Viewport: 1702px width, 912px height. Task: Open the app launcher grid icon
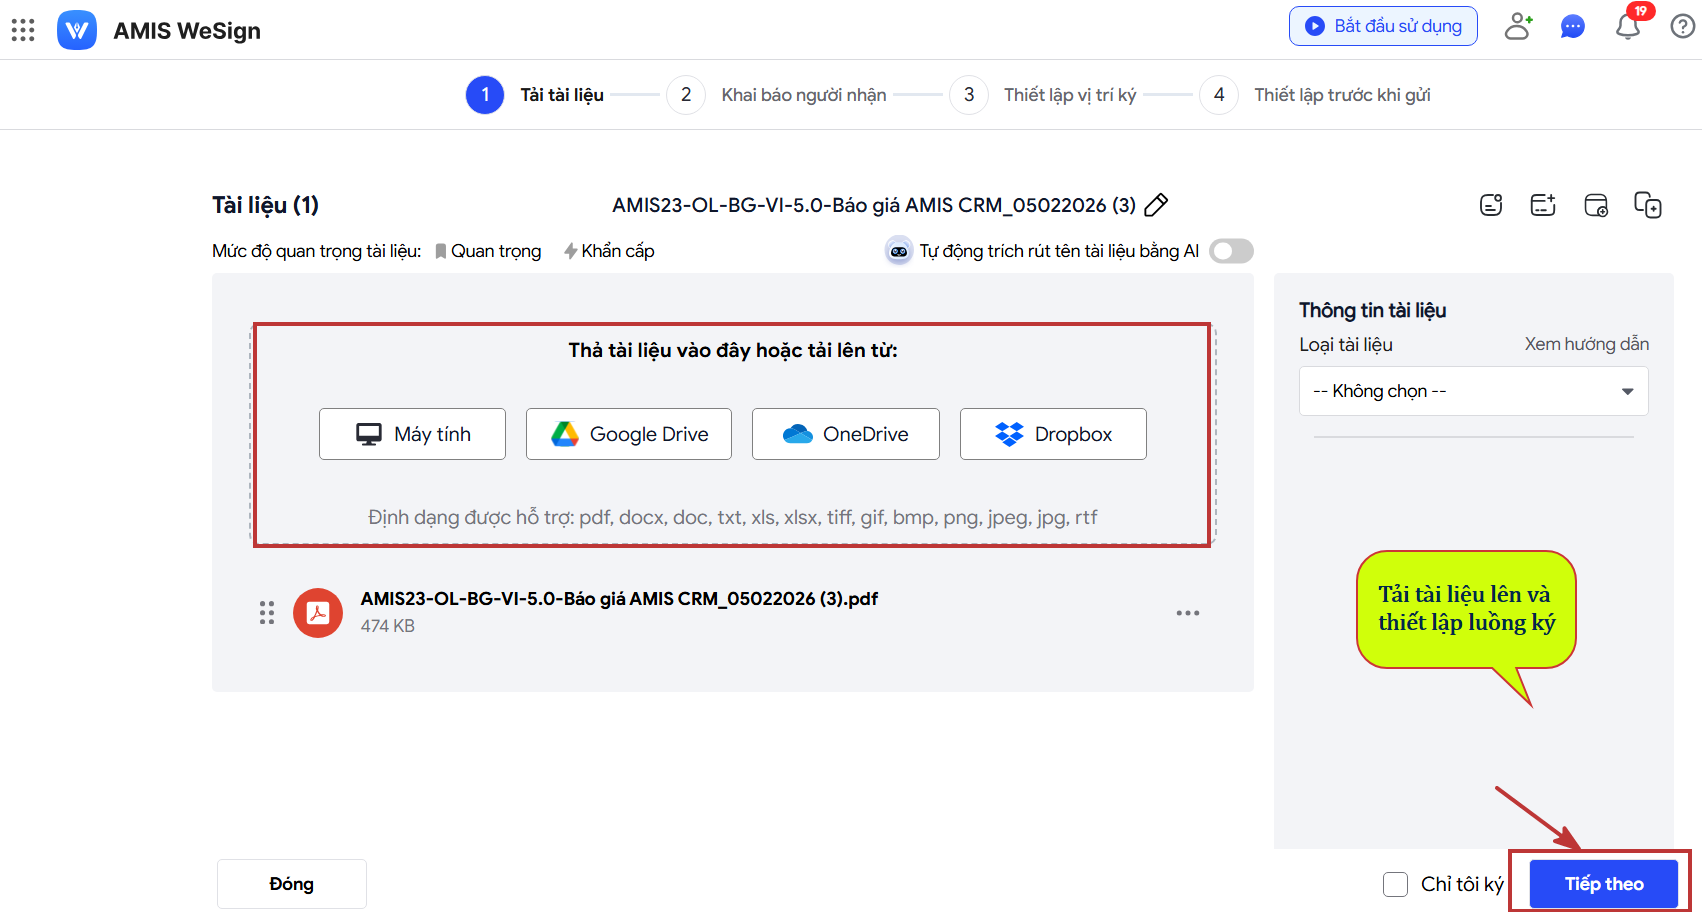[23, 30]
